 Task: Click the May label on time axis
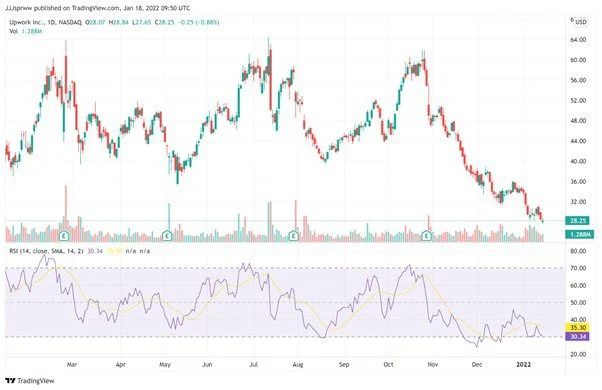165,364
